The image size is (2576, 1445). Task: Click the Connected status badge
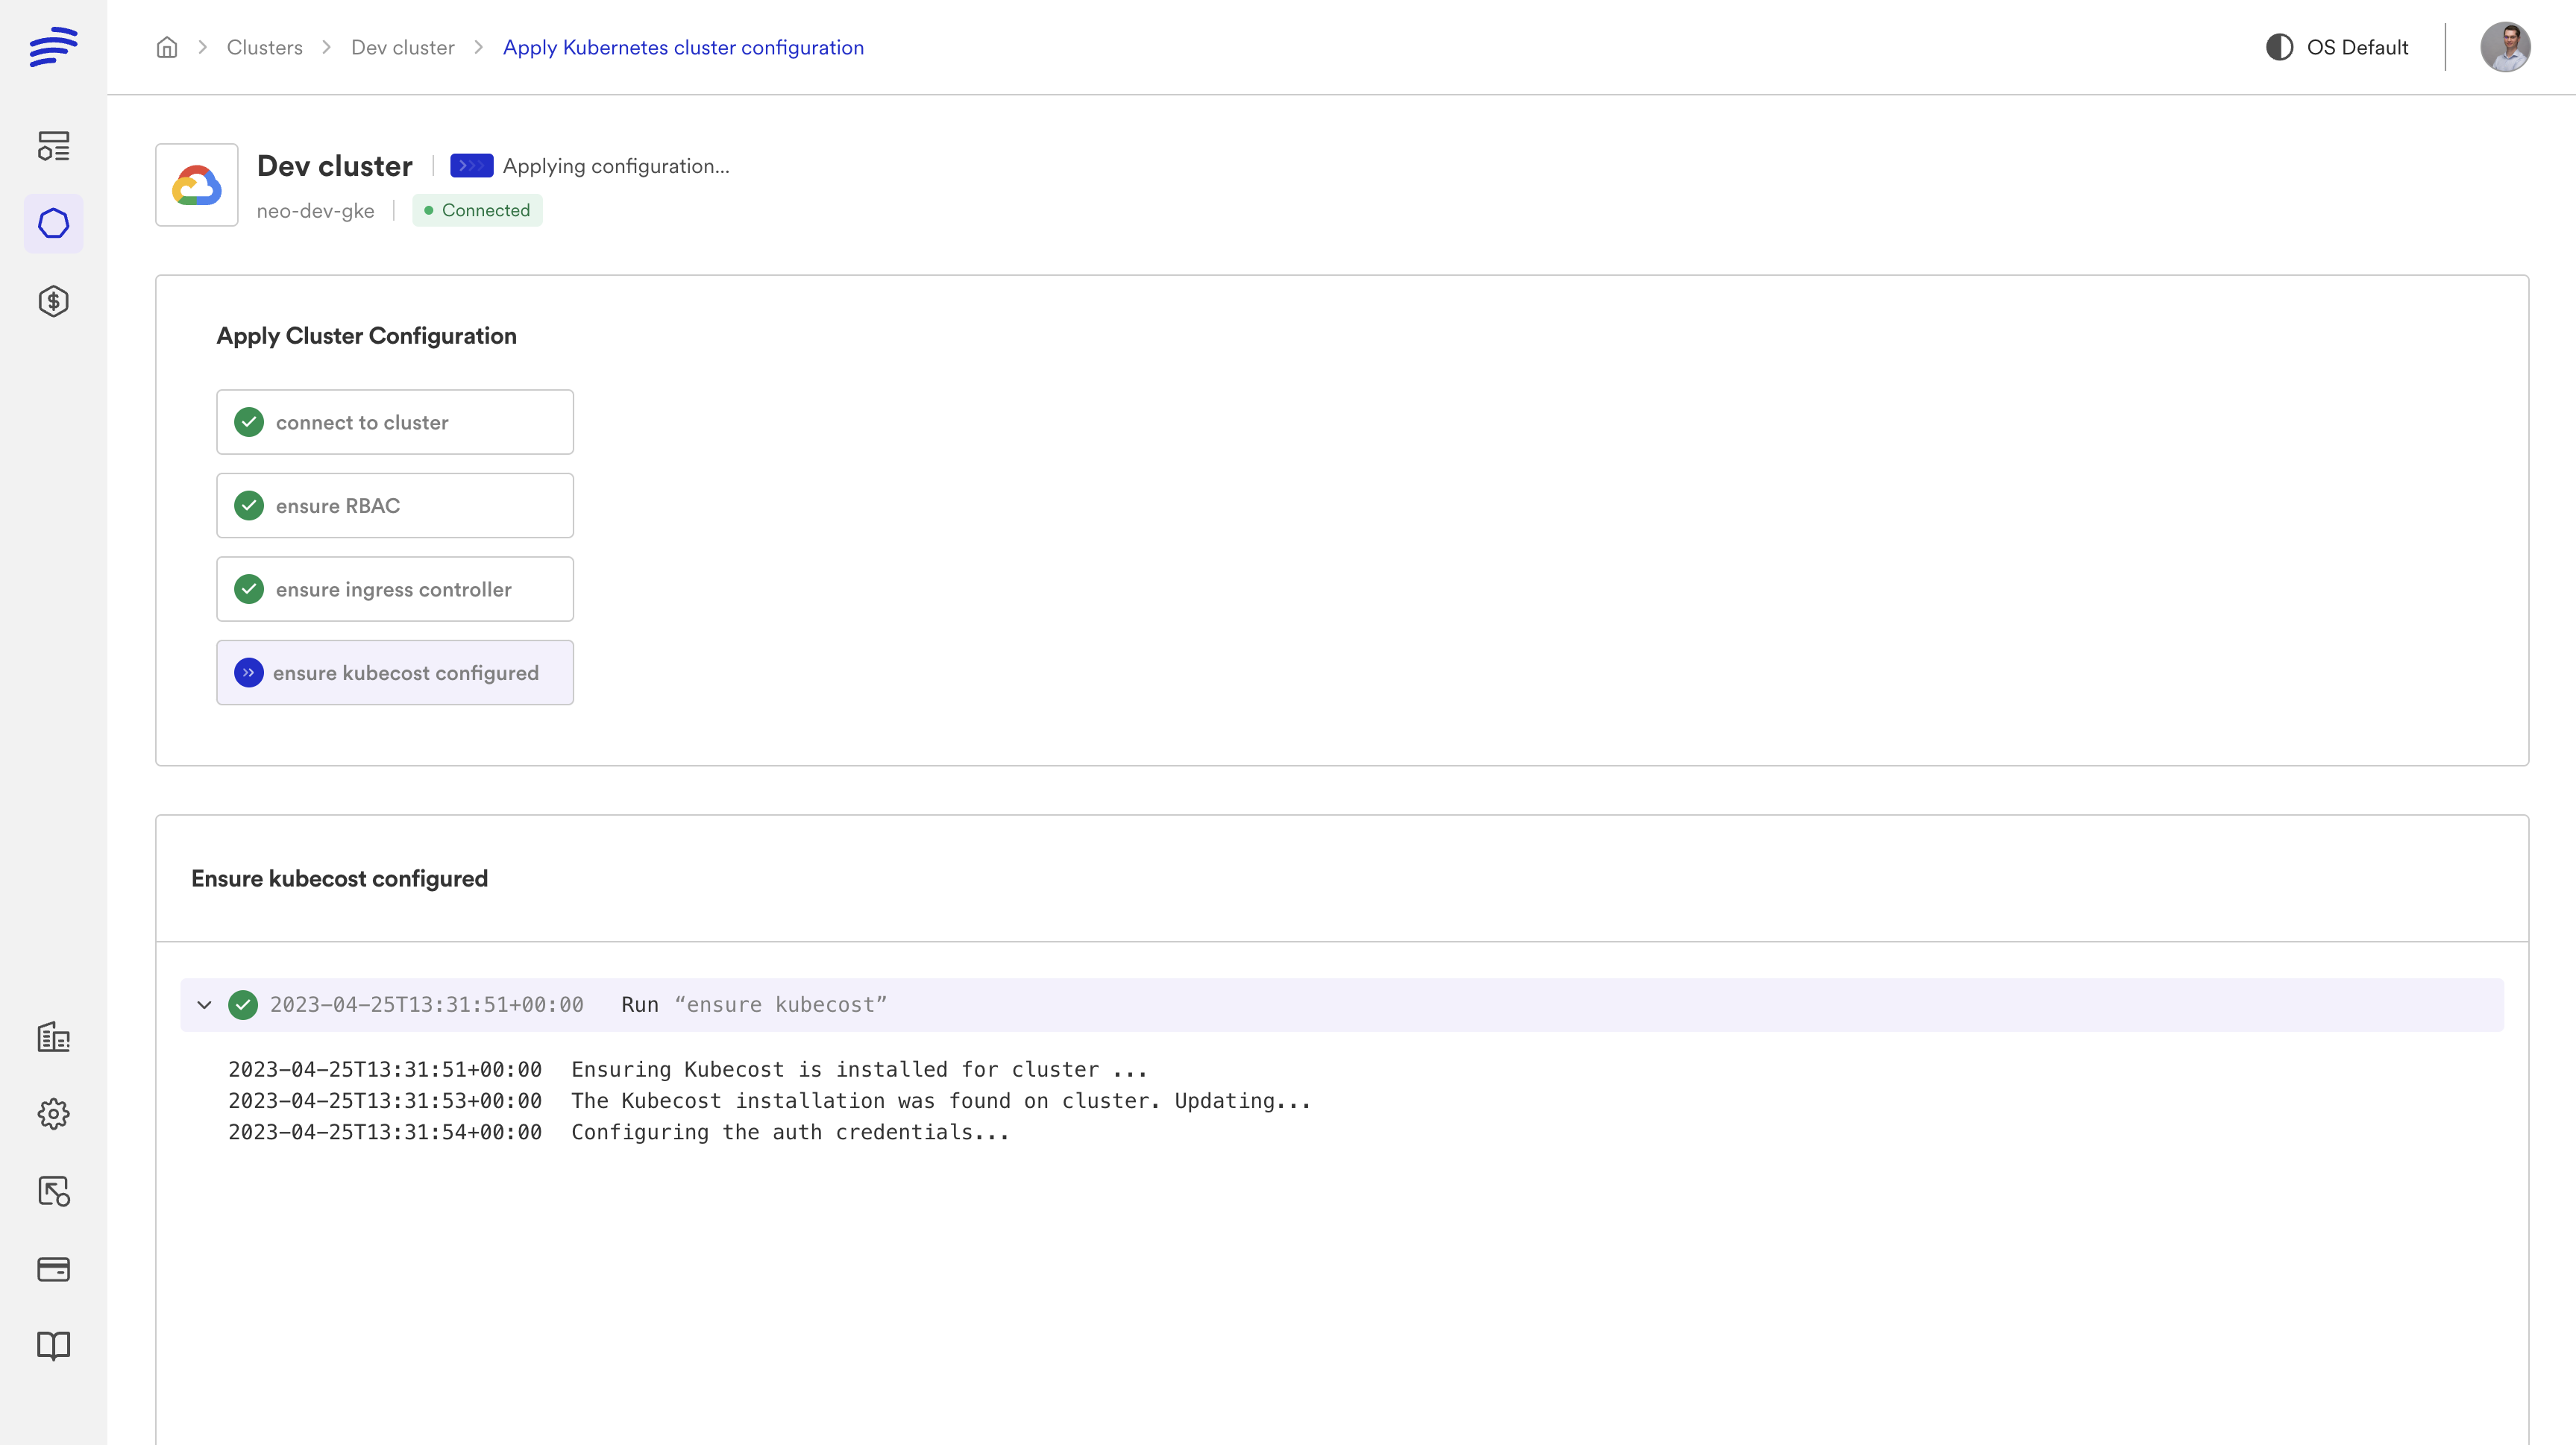(x=477, y=210)
